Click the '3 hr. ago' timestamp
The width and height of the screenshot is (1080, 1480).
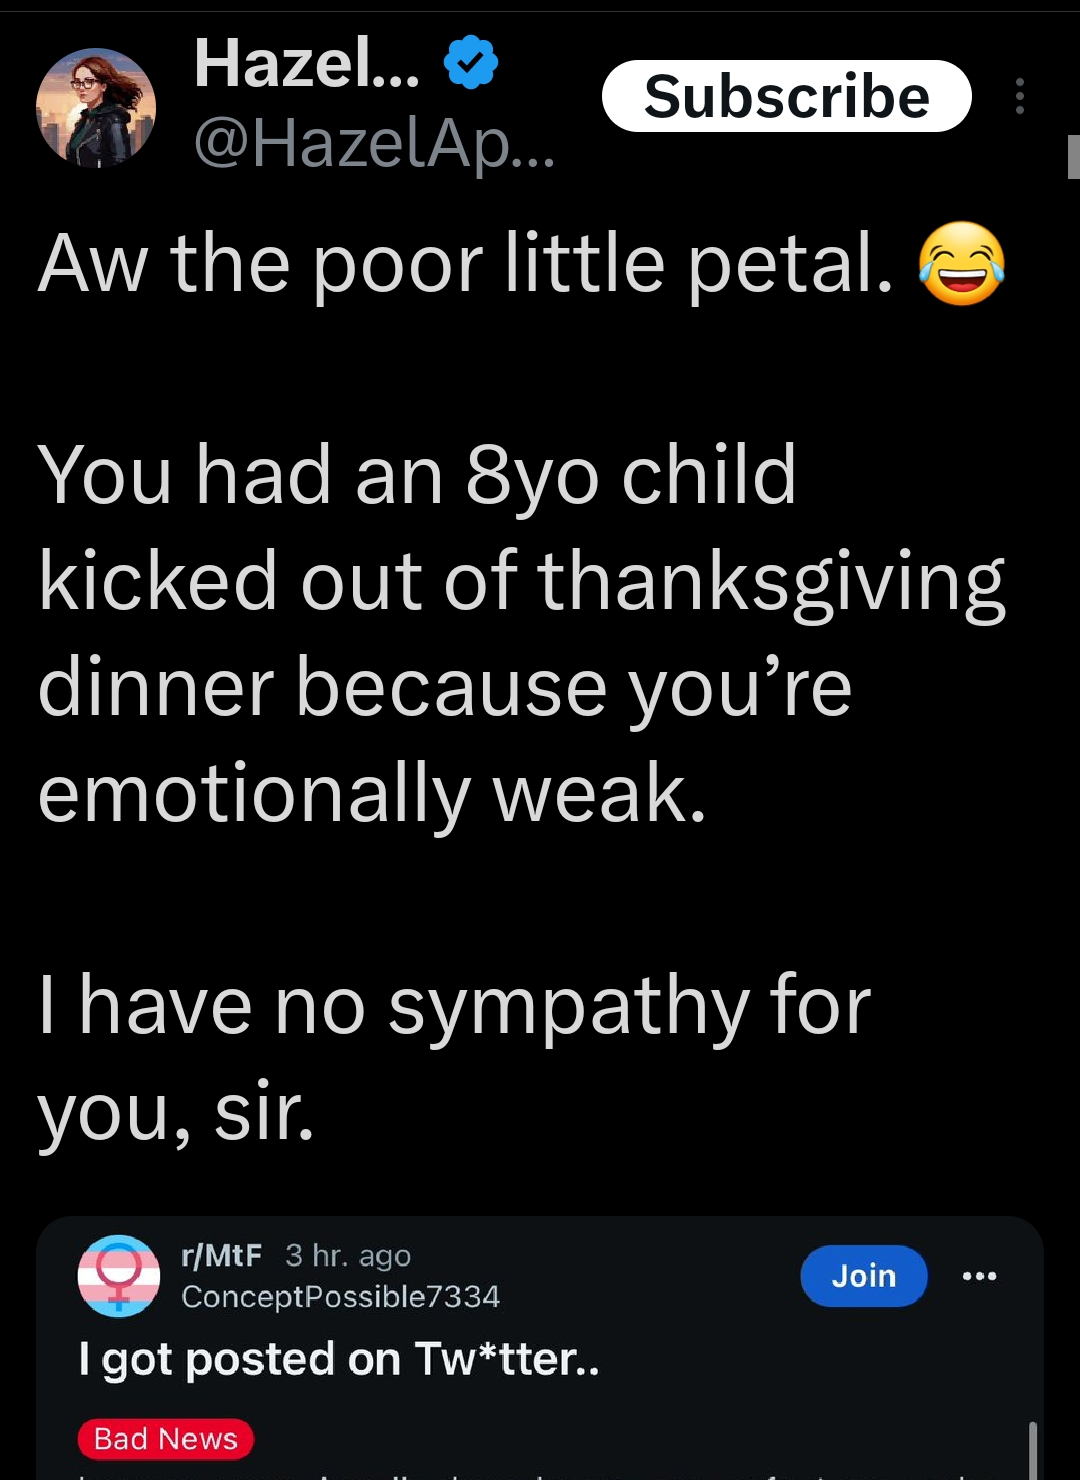(x=348, y=1255)
